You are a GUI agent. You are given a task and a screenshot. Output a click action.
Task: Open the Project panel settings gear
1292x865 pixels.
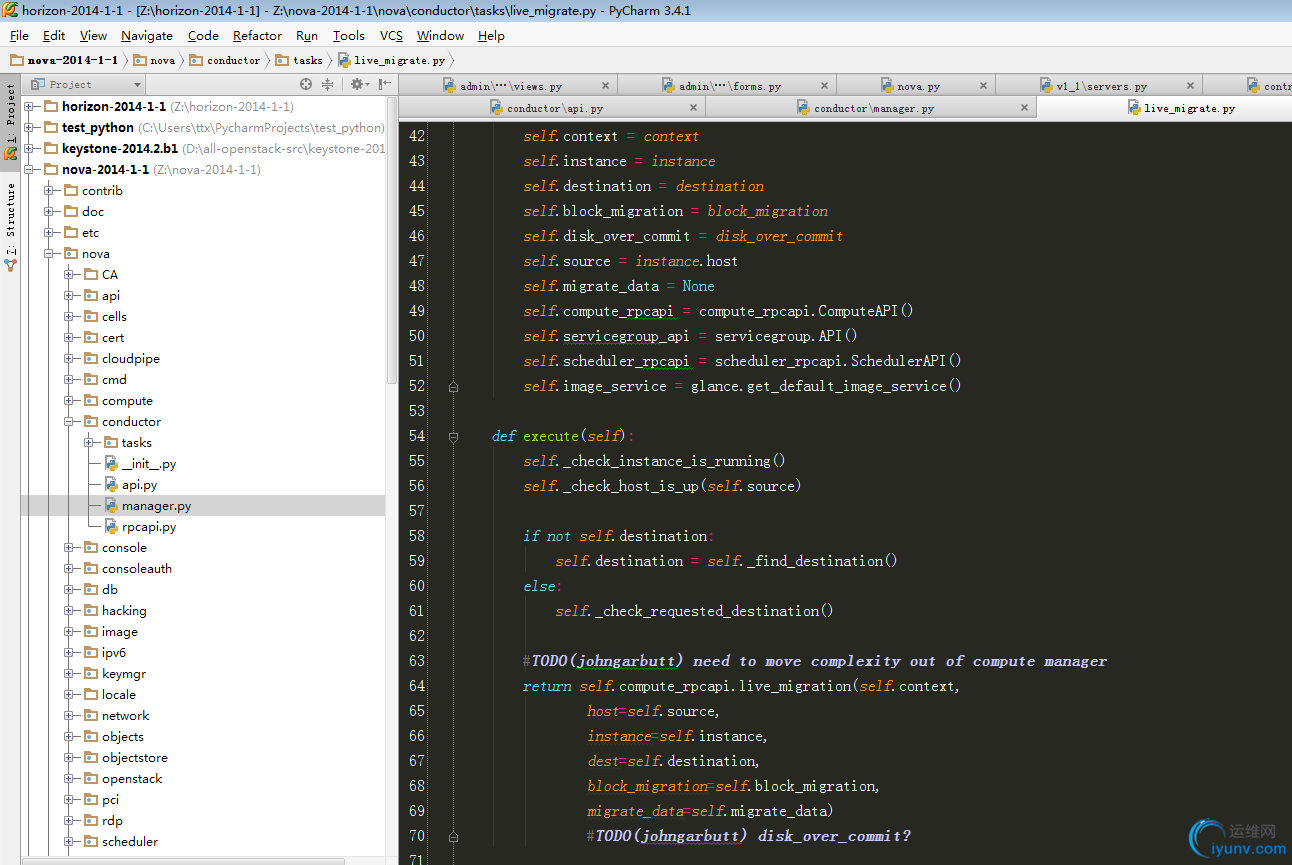coord(357,85)
